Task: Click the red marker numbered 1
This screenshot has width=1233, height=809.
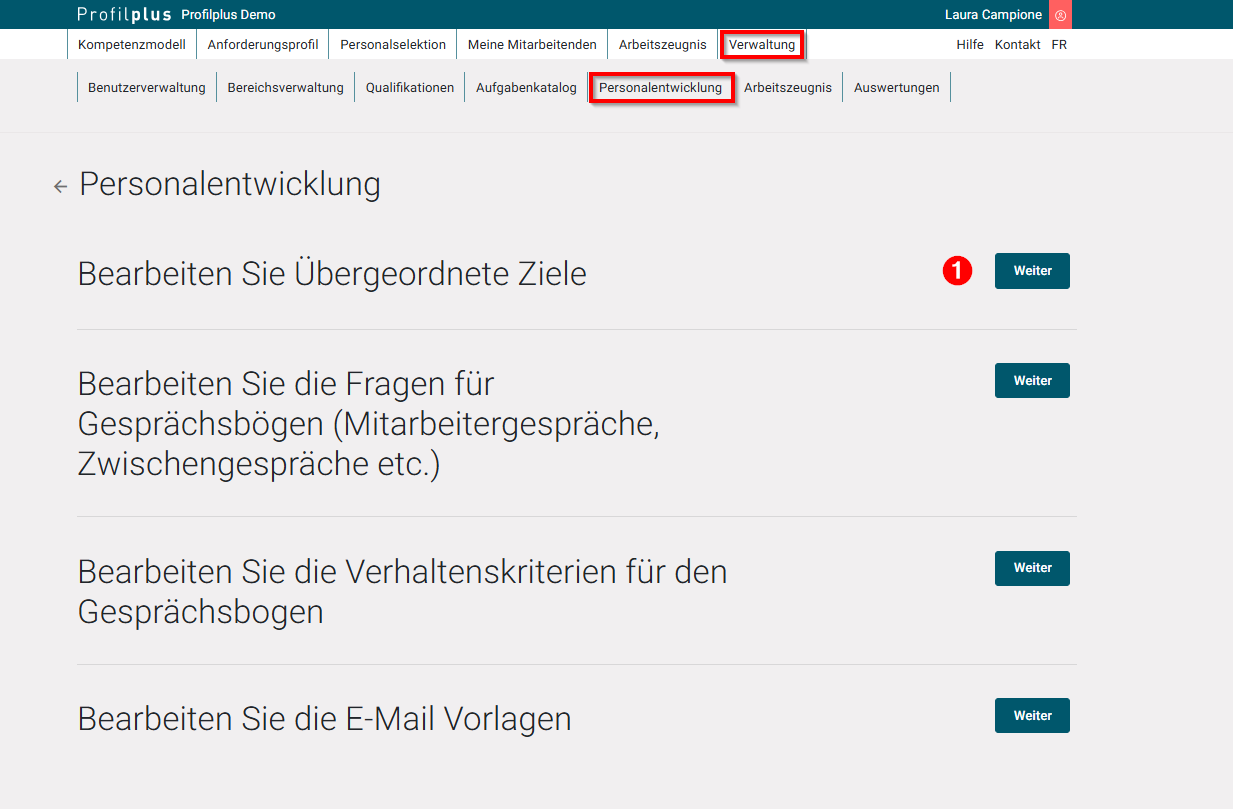Action: click(957, 270)
